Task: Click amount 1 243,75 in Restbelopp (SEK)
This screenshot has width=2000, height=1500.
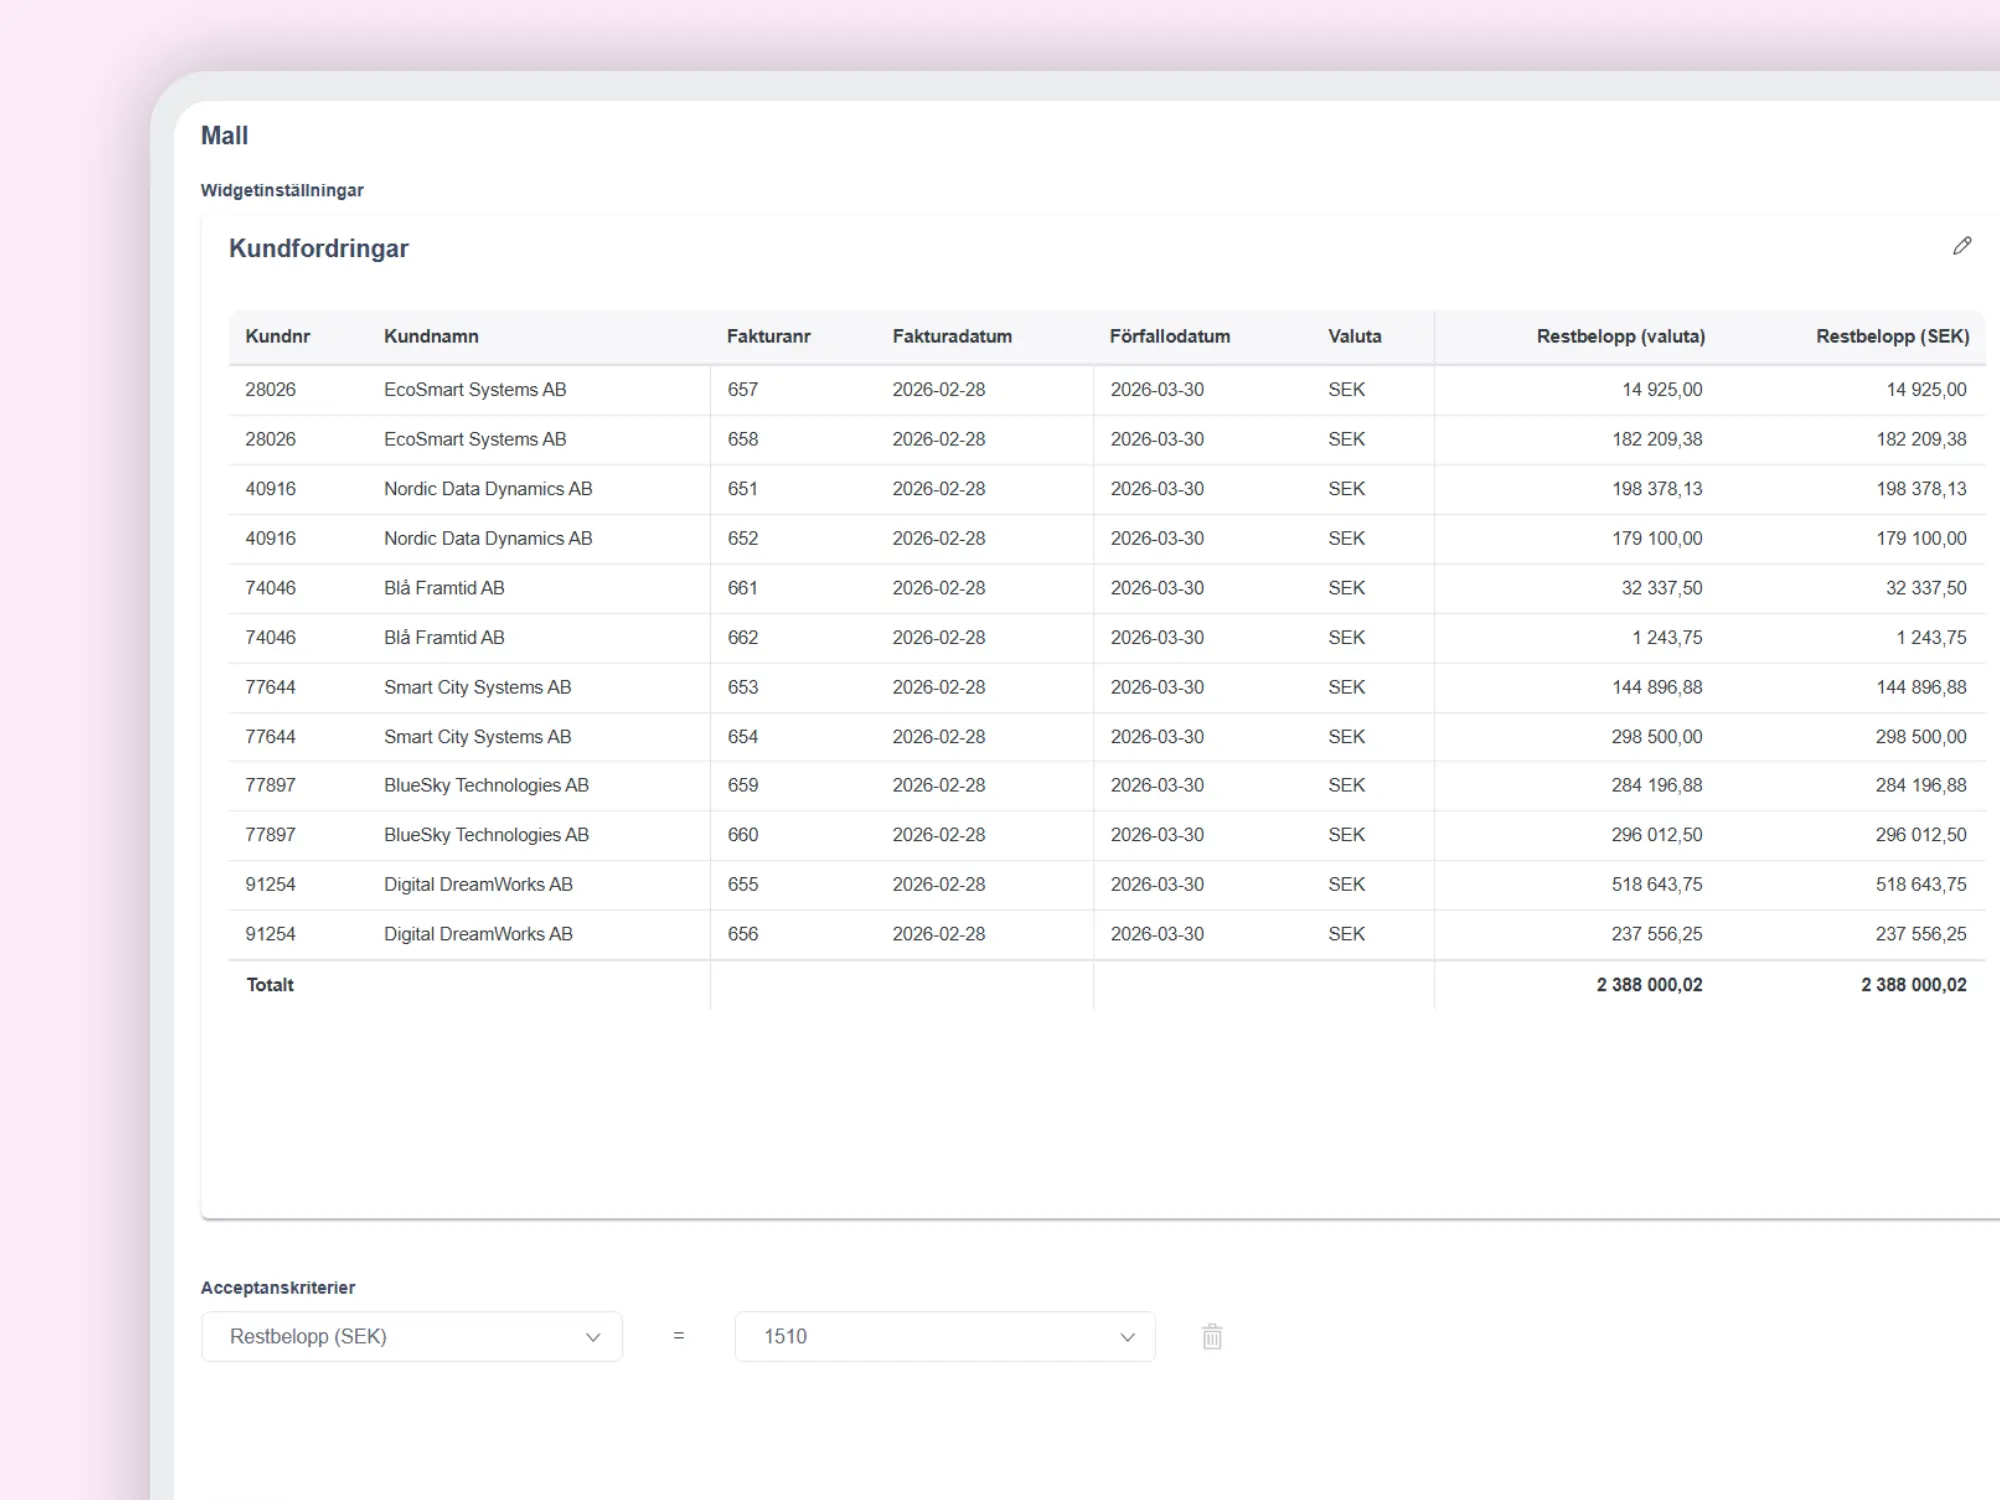Action: 1931,637
